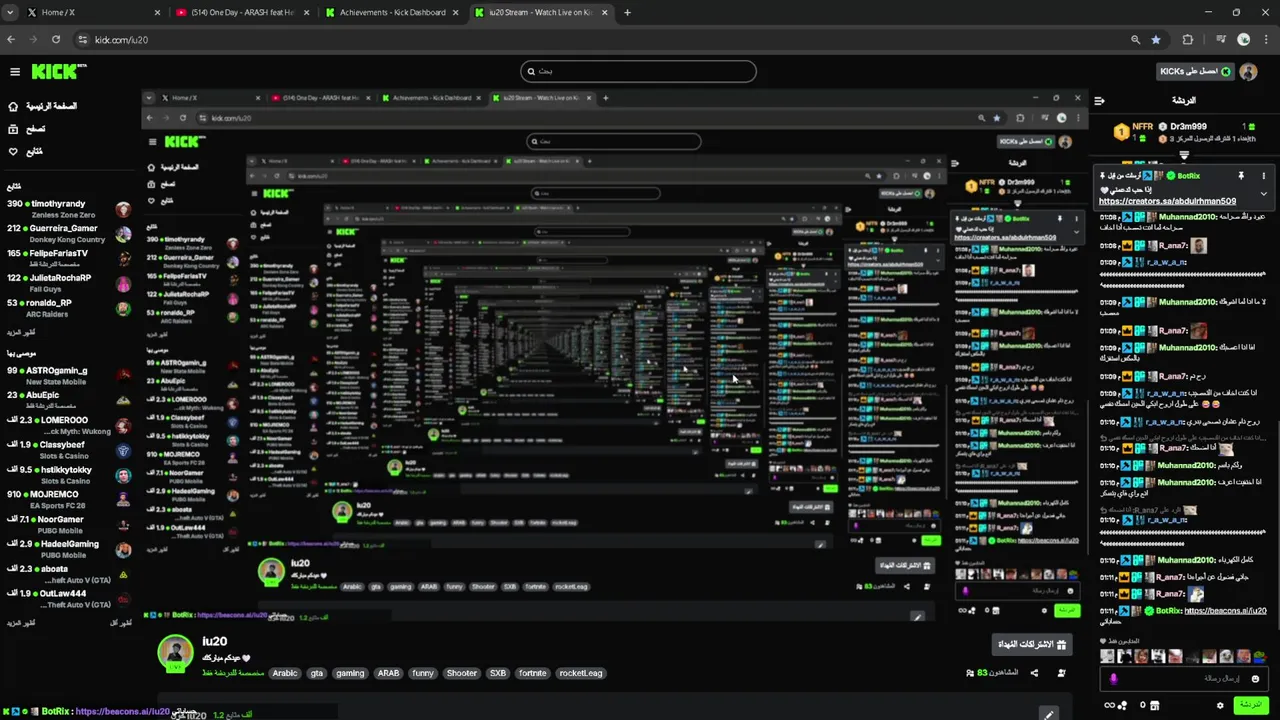Open ronaldo_RP channel in sidebar
This screenshot has height=720, width=1280.
pyautogui.click(x=68, y=308)
